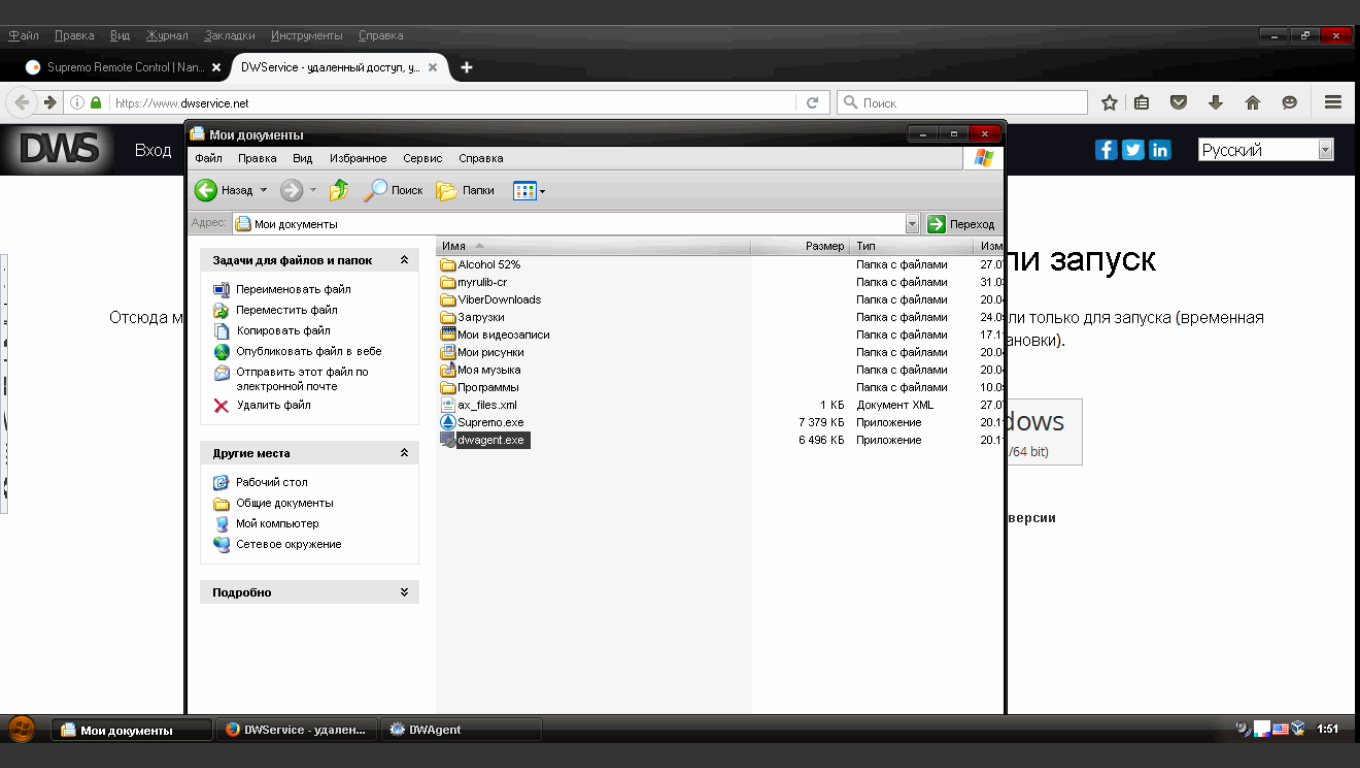
Task: Click the Forward arrow in Explorer toolbar
Action: [291, 190]
